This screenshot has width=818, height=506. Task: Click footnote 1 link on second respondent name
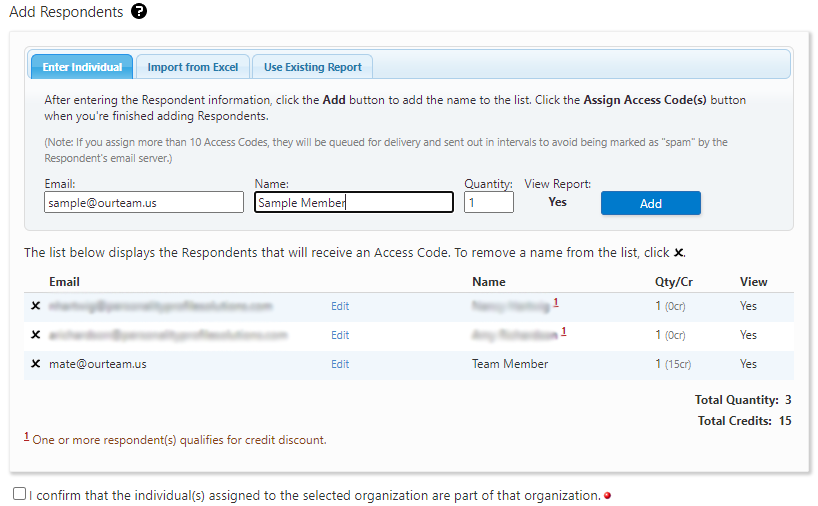pos(564,331)
